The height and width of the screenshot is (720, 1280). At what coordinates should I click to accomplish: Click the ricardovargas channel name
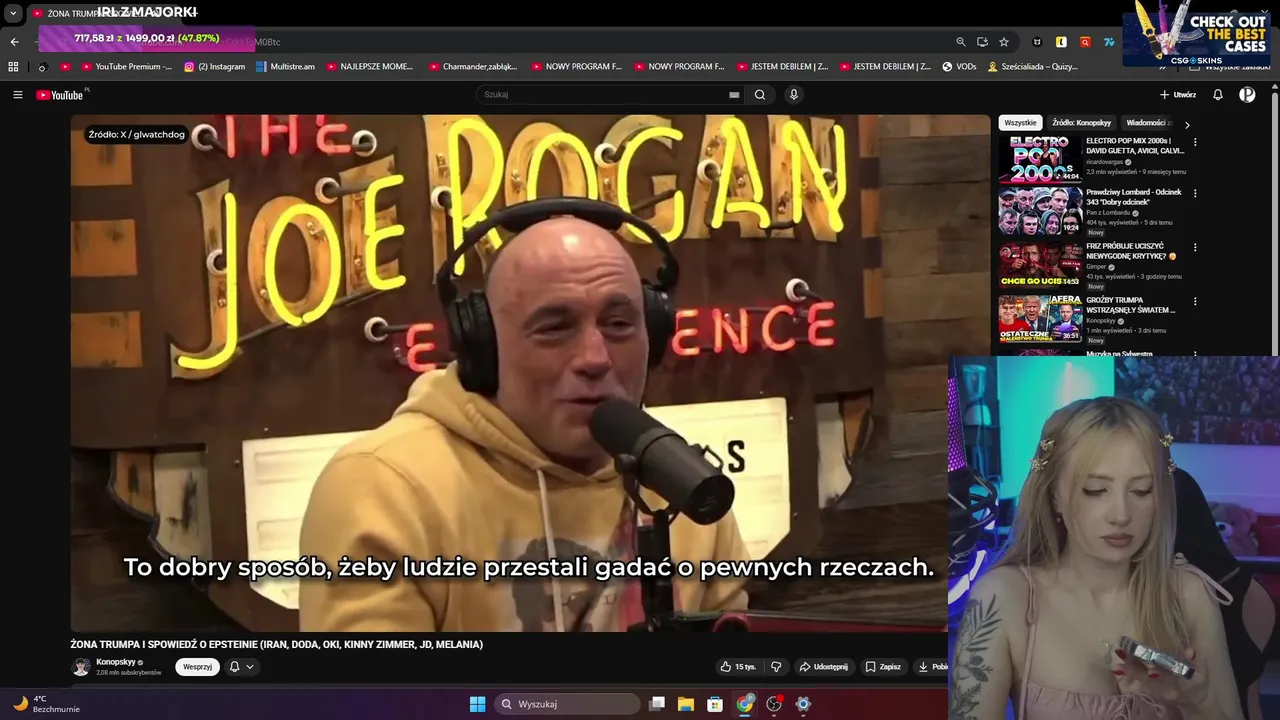[x=1104, y=161]
